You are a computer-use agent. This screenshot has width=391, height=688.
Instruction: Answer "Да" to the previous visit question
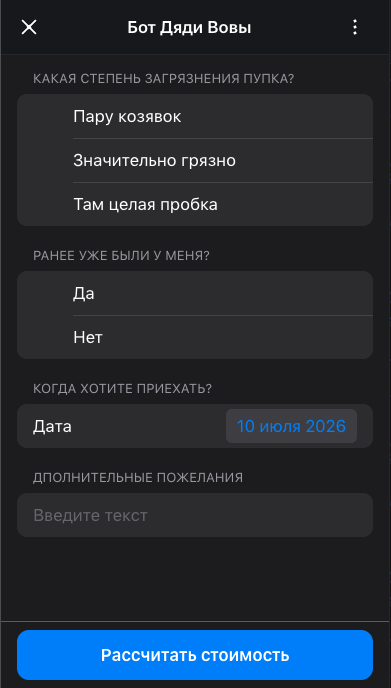point(195,293)
